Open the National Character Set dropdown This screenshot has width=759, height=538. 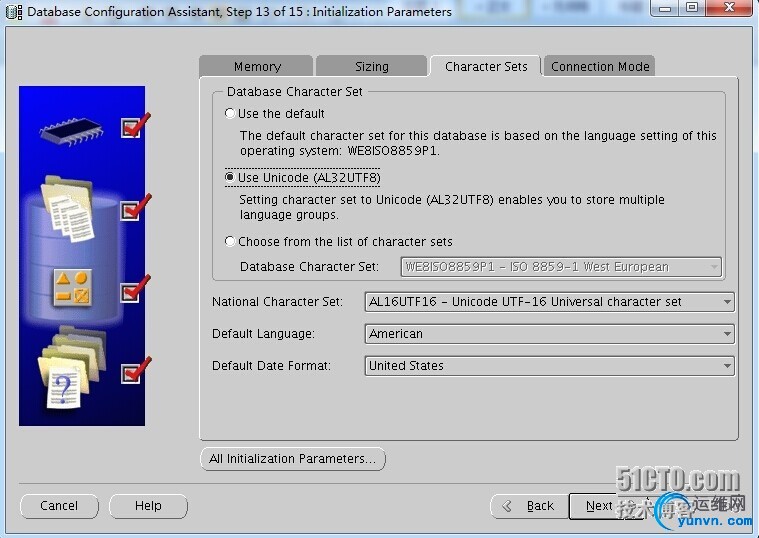click(x=549, y=302)
